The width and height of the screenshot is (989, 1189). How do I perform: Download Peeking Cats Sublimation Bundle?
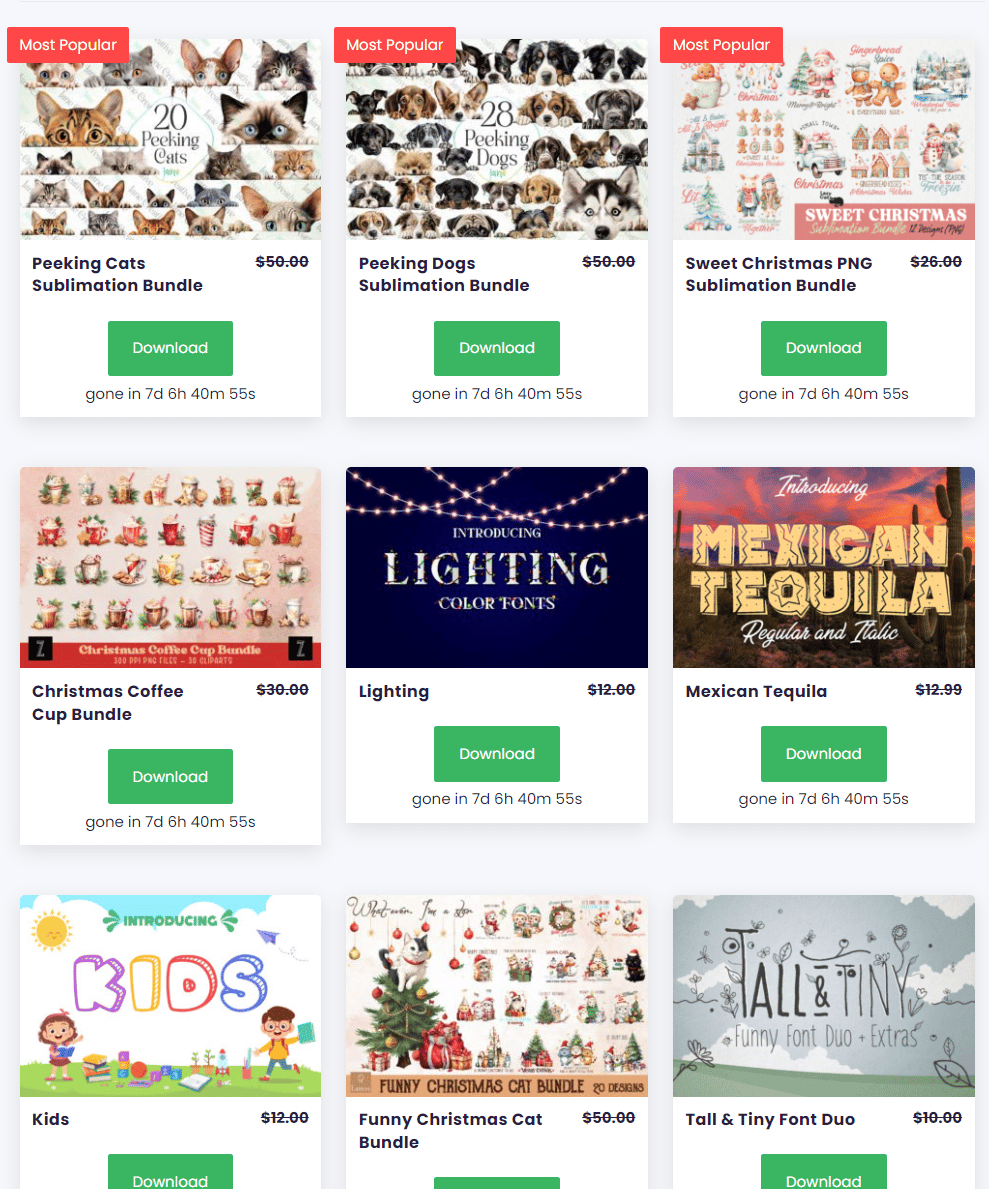pos(170,348)
